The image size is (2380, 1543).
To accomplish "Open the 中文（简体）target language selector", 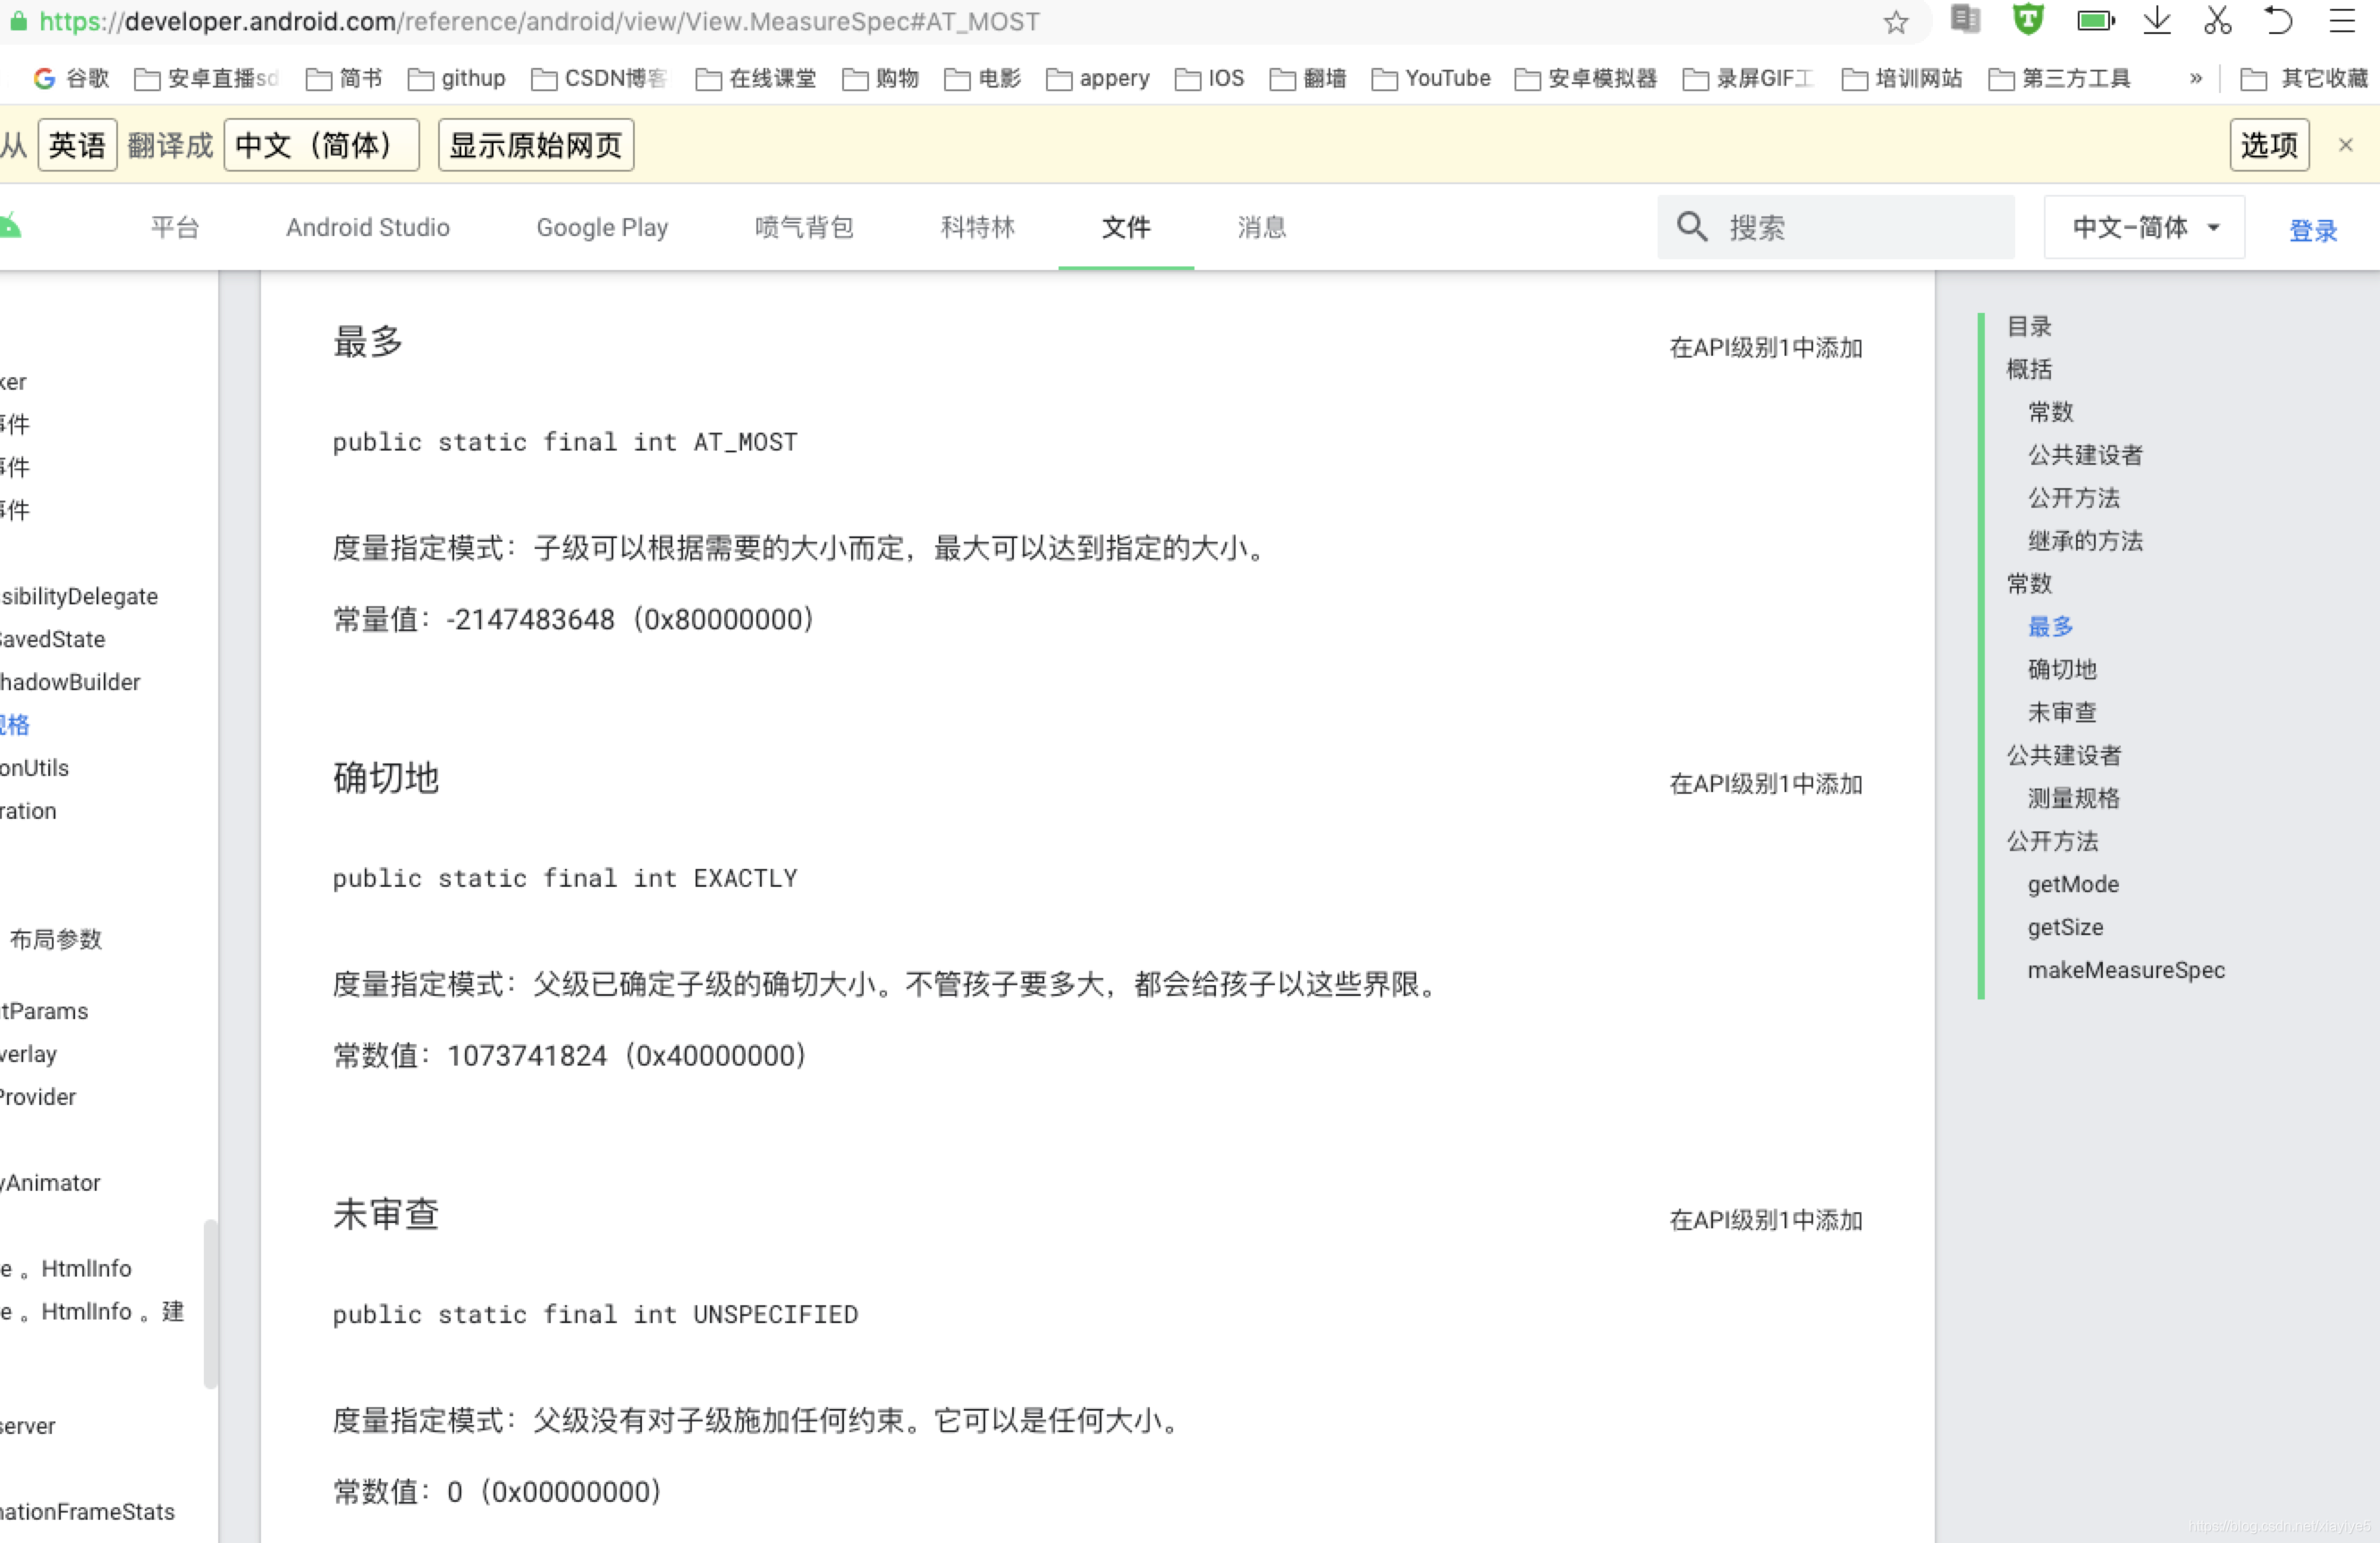I will [320, 145].
